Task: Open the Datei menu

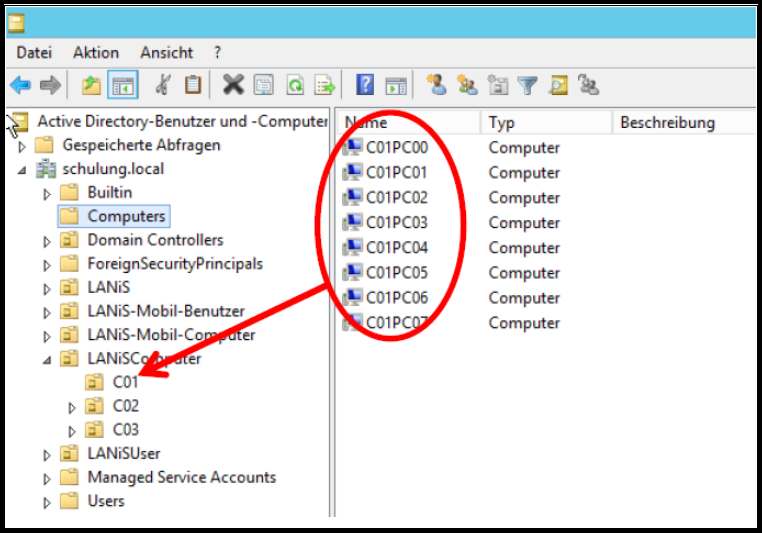Action: [34, 52]
